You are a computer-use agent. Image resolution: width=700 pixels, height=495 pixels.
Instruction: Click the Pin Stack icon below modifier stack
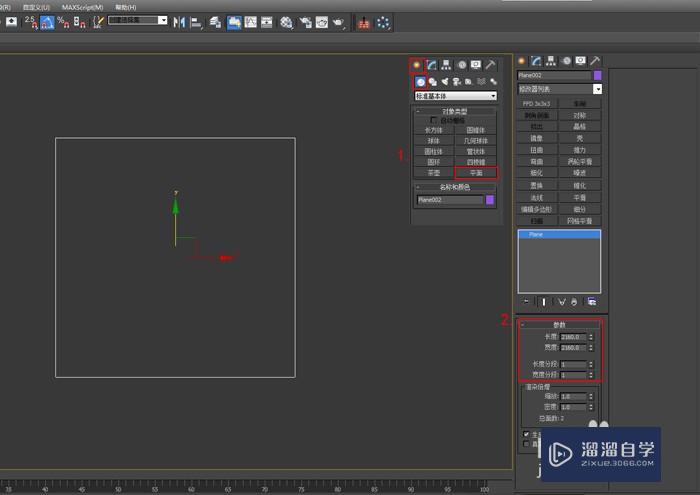click(x=526, y=301)
